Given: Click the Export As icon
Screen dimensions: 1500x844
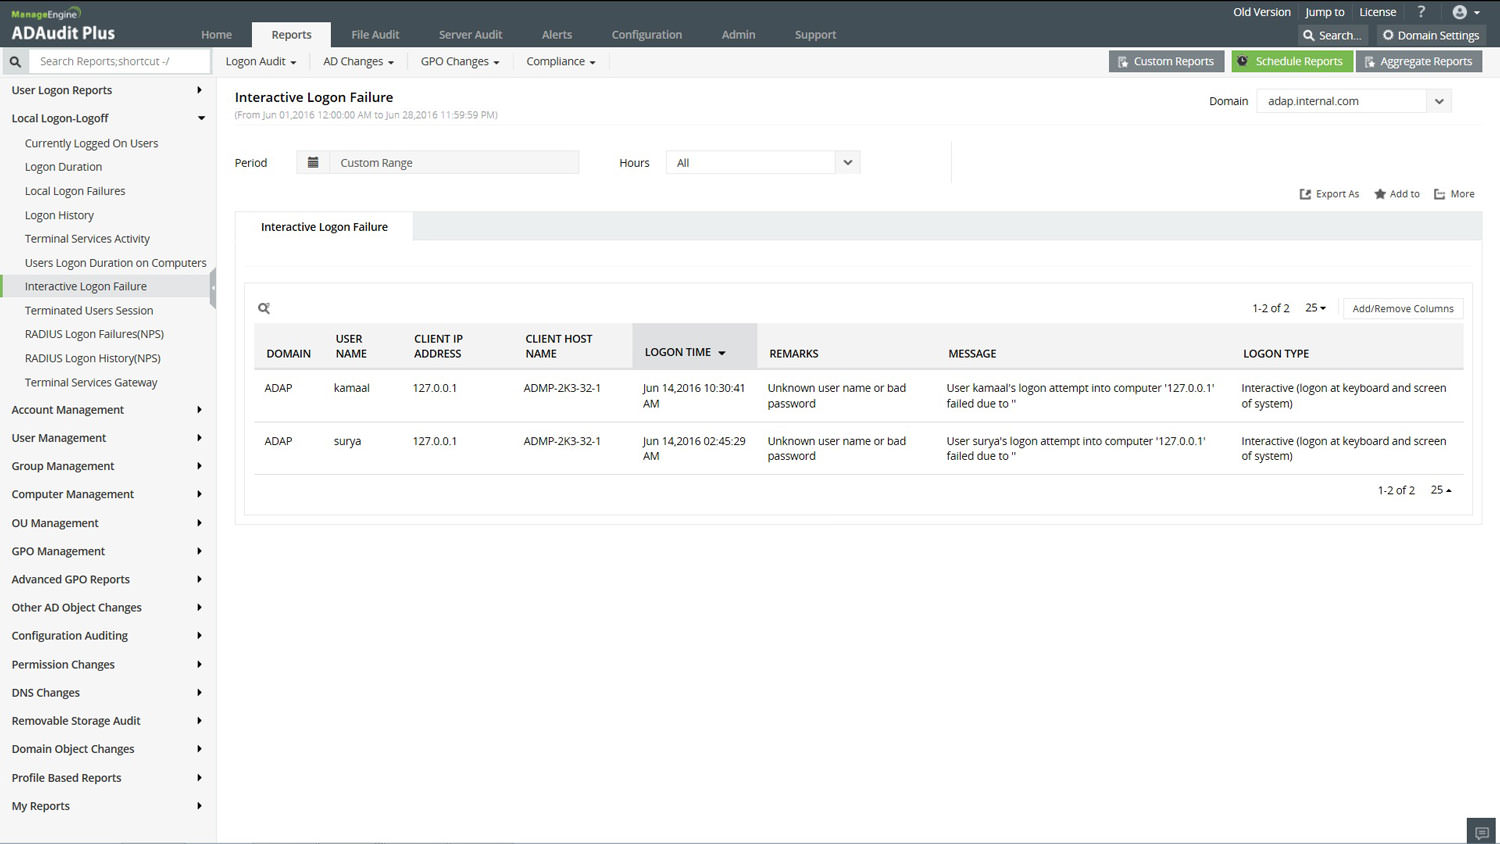Looking at the screenshot, I should pyautogui.click(x=1305, y=194).
